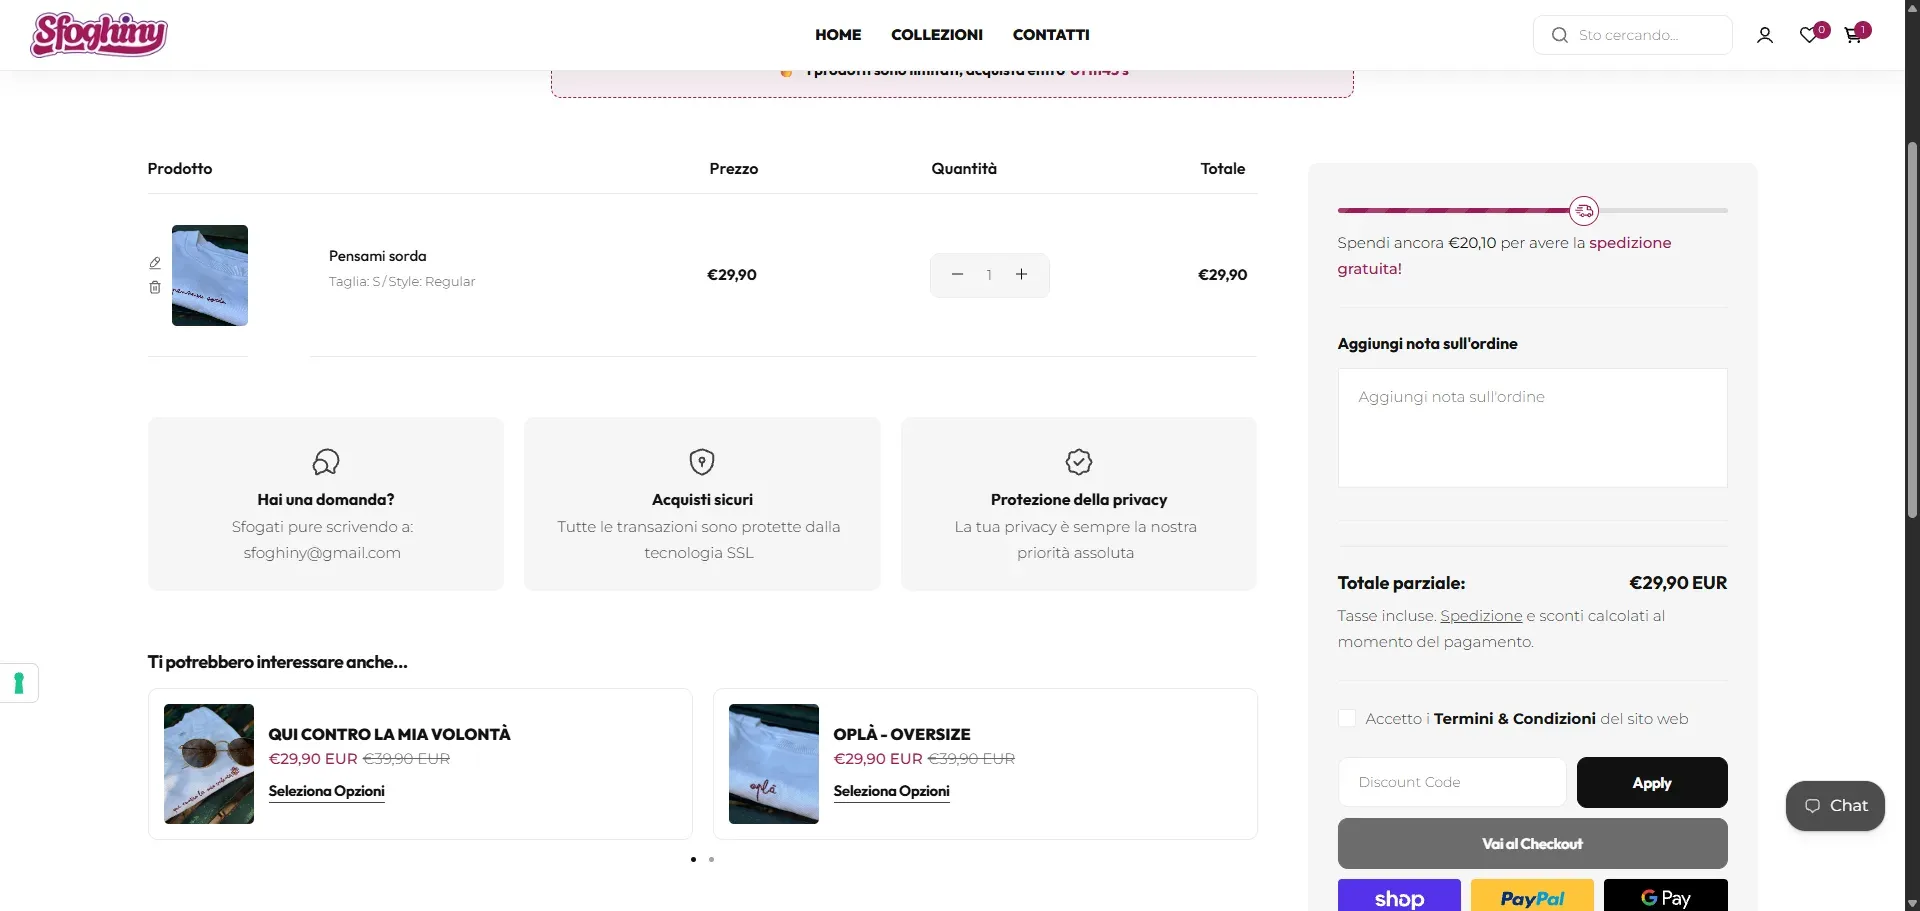Open the Pensami sorda product thumbnail
This screenshot has height=911, width=1920.
[210, 275]
